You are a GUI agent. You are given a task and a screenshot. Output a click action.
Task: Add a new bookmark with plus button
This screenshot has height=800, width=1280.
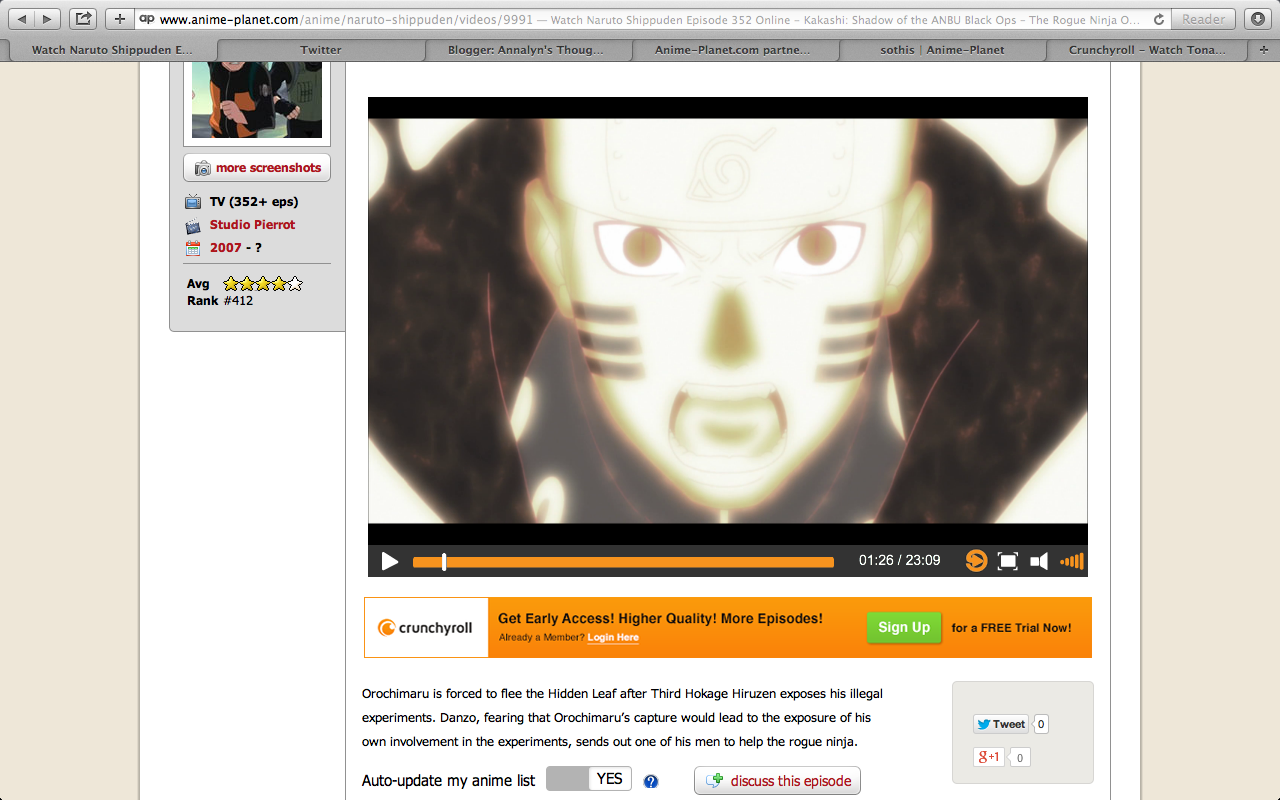[119, 19]
